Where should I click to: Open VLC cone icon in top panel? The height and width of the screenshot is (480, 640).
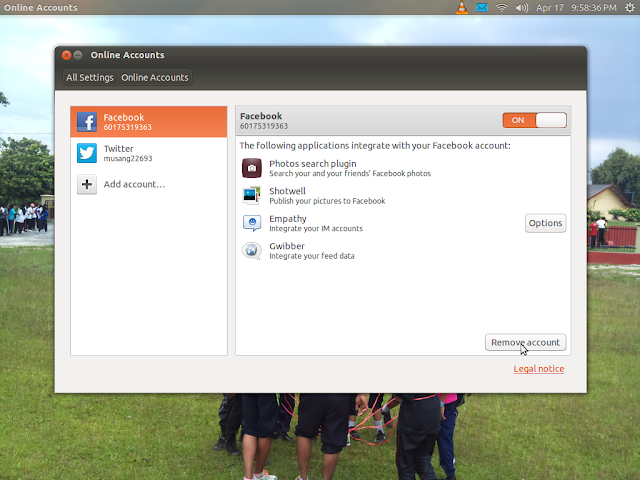[462, 7]
